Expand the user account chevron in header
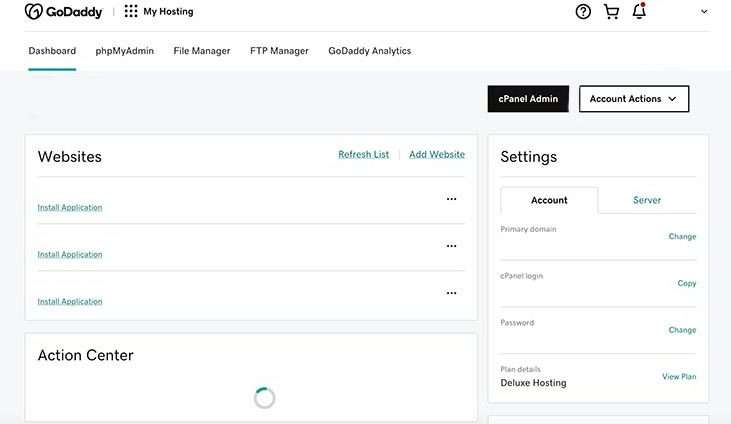 coord(704,12)
